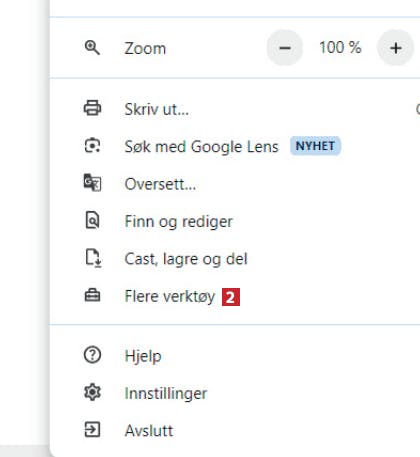Select Søk med Google Lens
420x457 pixels.
point(235,146)
